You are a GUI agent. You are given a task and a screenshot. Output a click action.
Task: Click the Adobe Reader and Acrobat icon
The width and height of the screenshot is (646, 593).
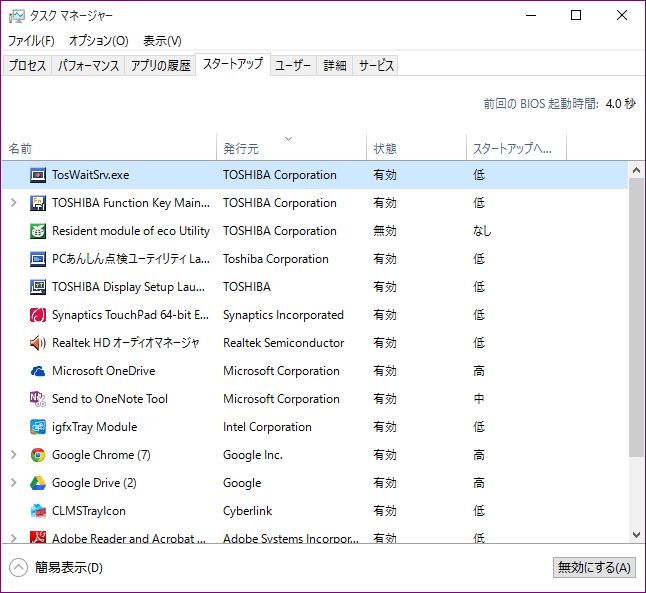[x=38, y=537]
